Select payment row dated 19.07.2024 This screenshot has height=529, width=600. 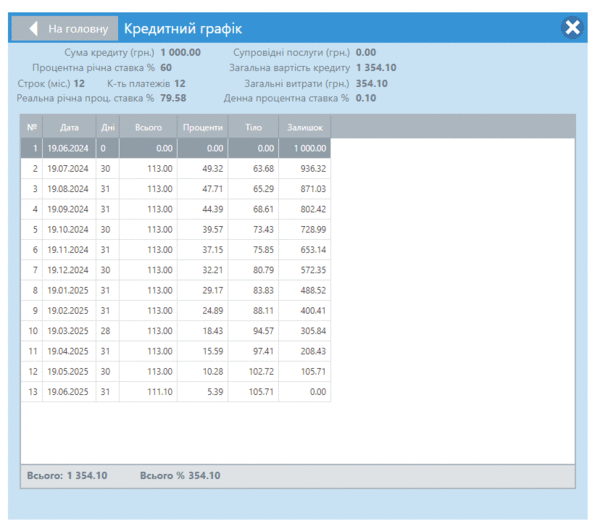pyautogui.click(x=69, y=169)
